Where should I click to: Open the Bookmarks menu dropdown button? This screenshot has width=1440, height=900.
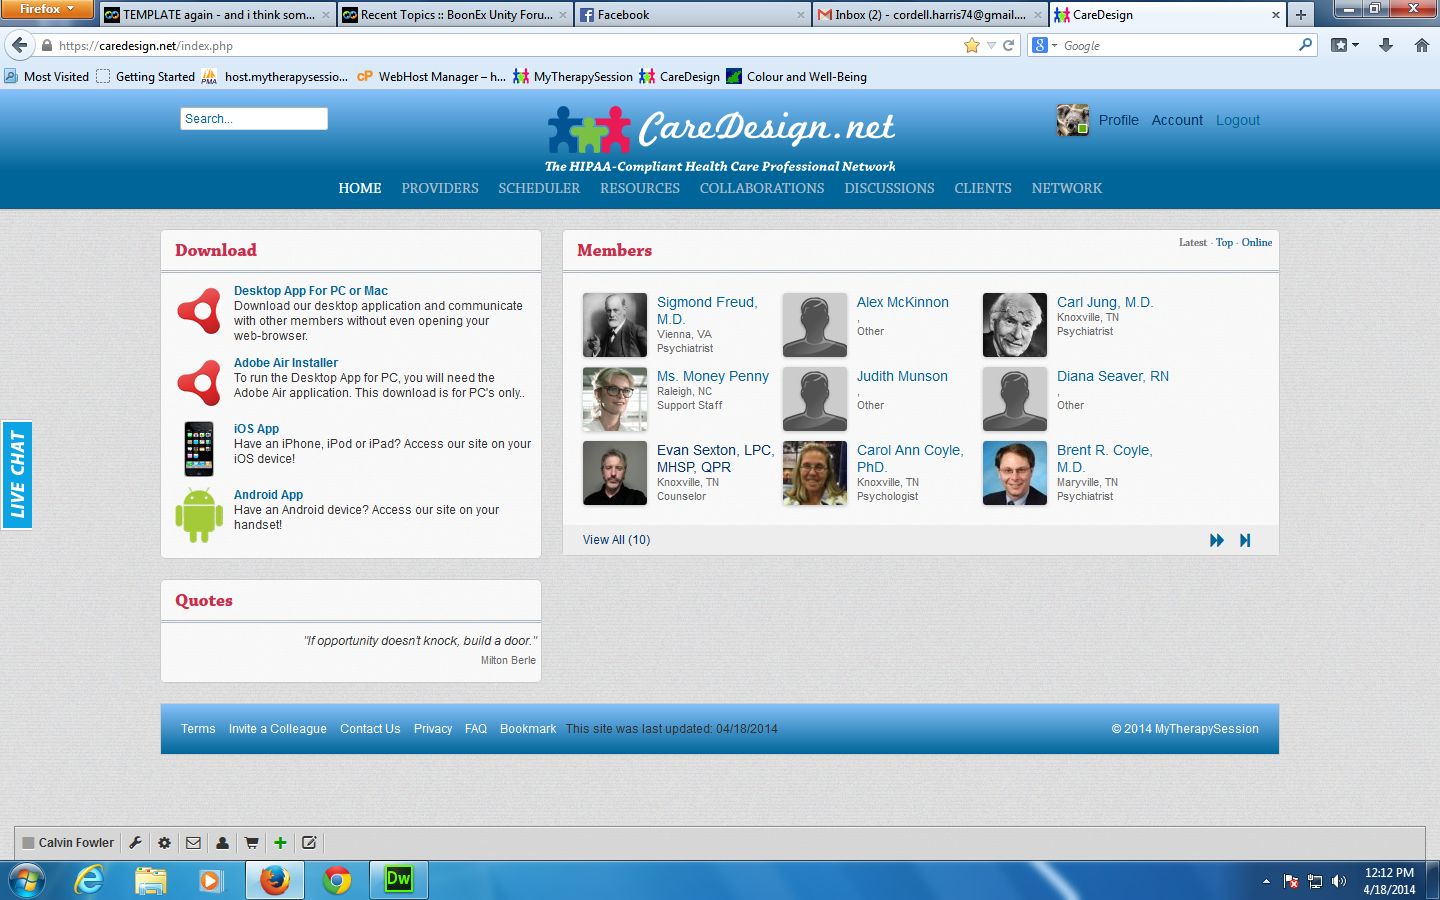[1345, 45]
